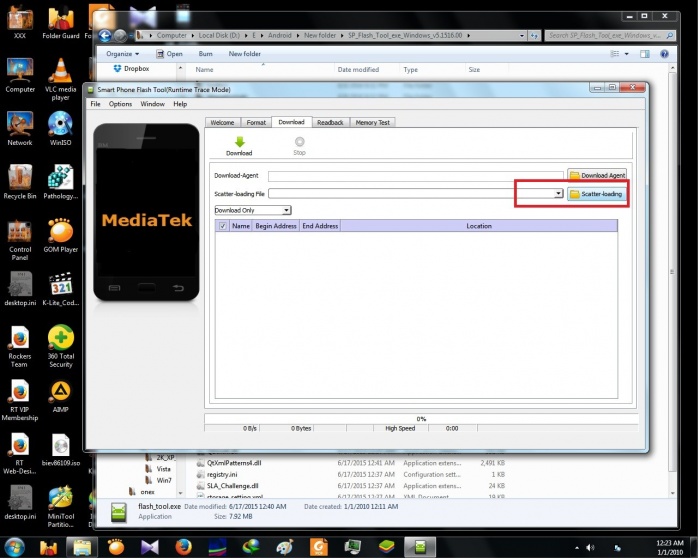Click the Windows Start orb
This screenshot has height=559, width=700.
pos(14,547)
